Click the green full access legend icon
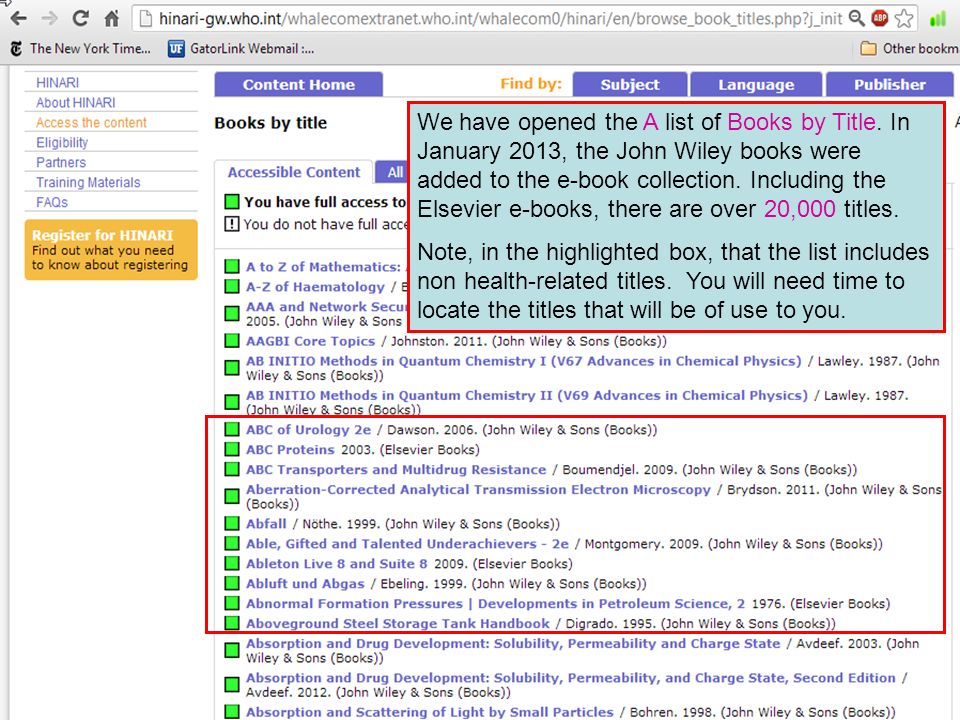The width and height of the screenshot is (960, 720). [x=231, y=201]
